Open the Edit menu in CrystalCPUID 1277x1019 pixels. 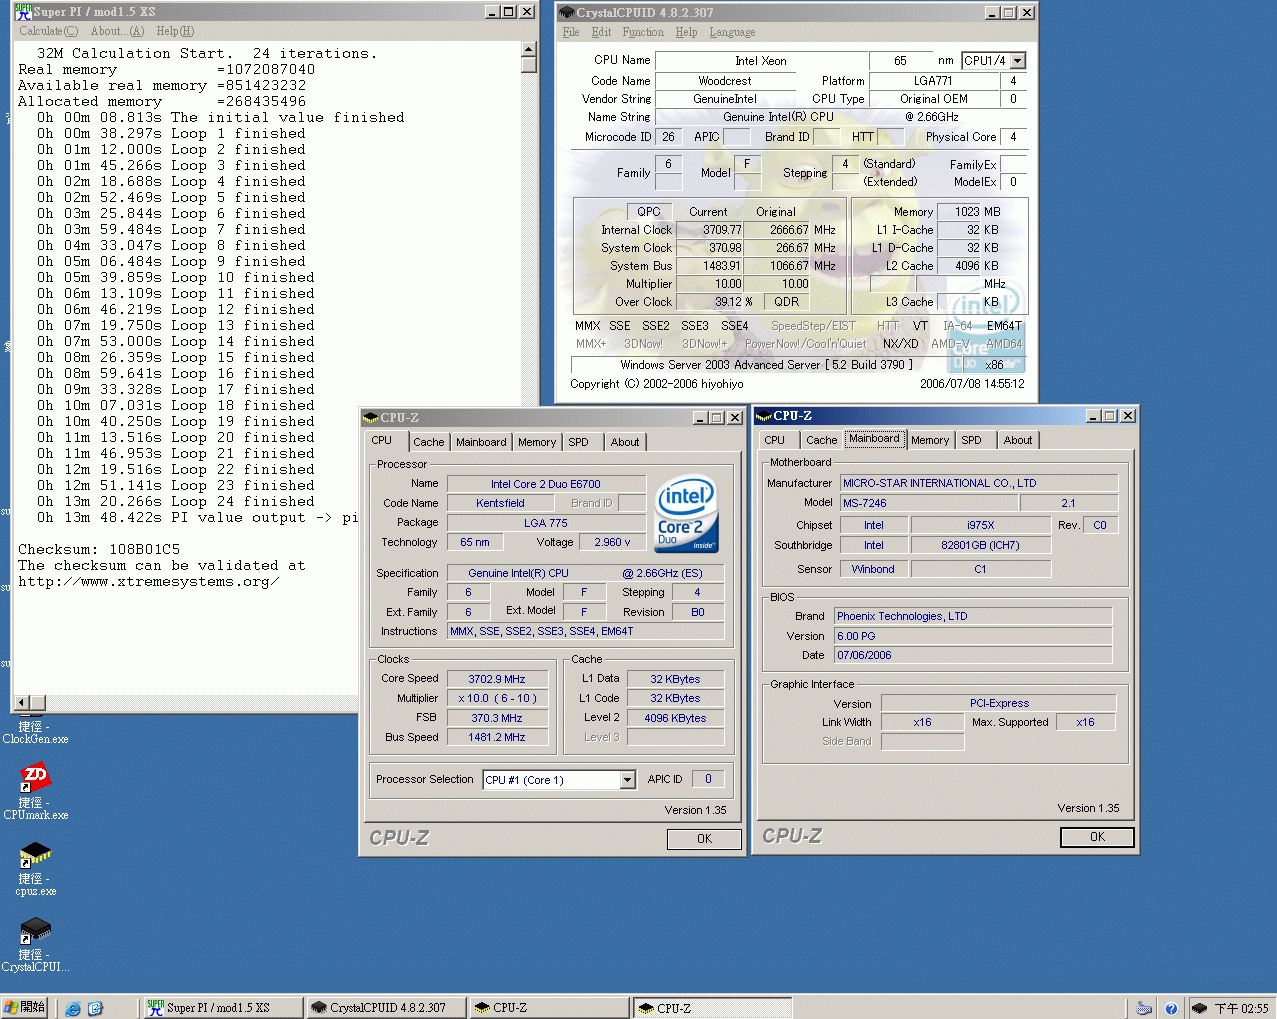tap(601, 32)
